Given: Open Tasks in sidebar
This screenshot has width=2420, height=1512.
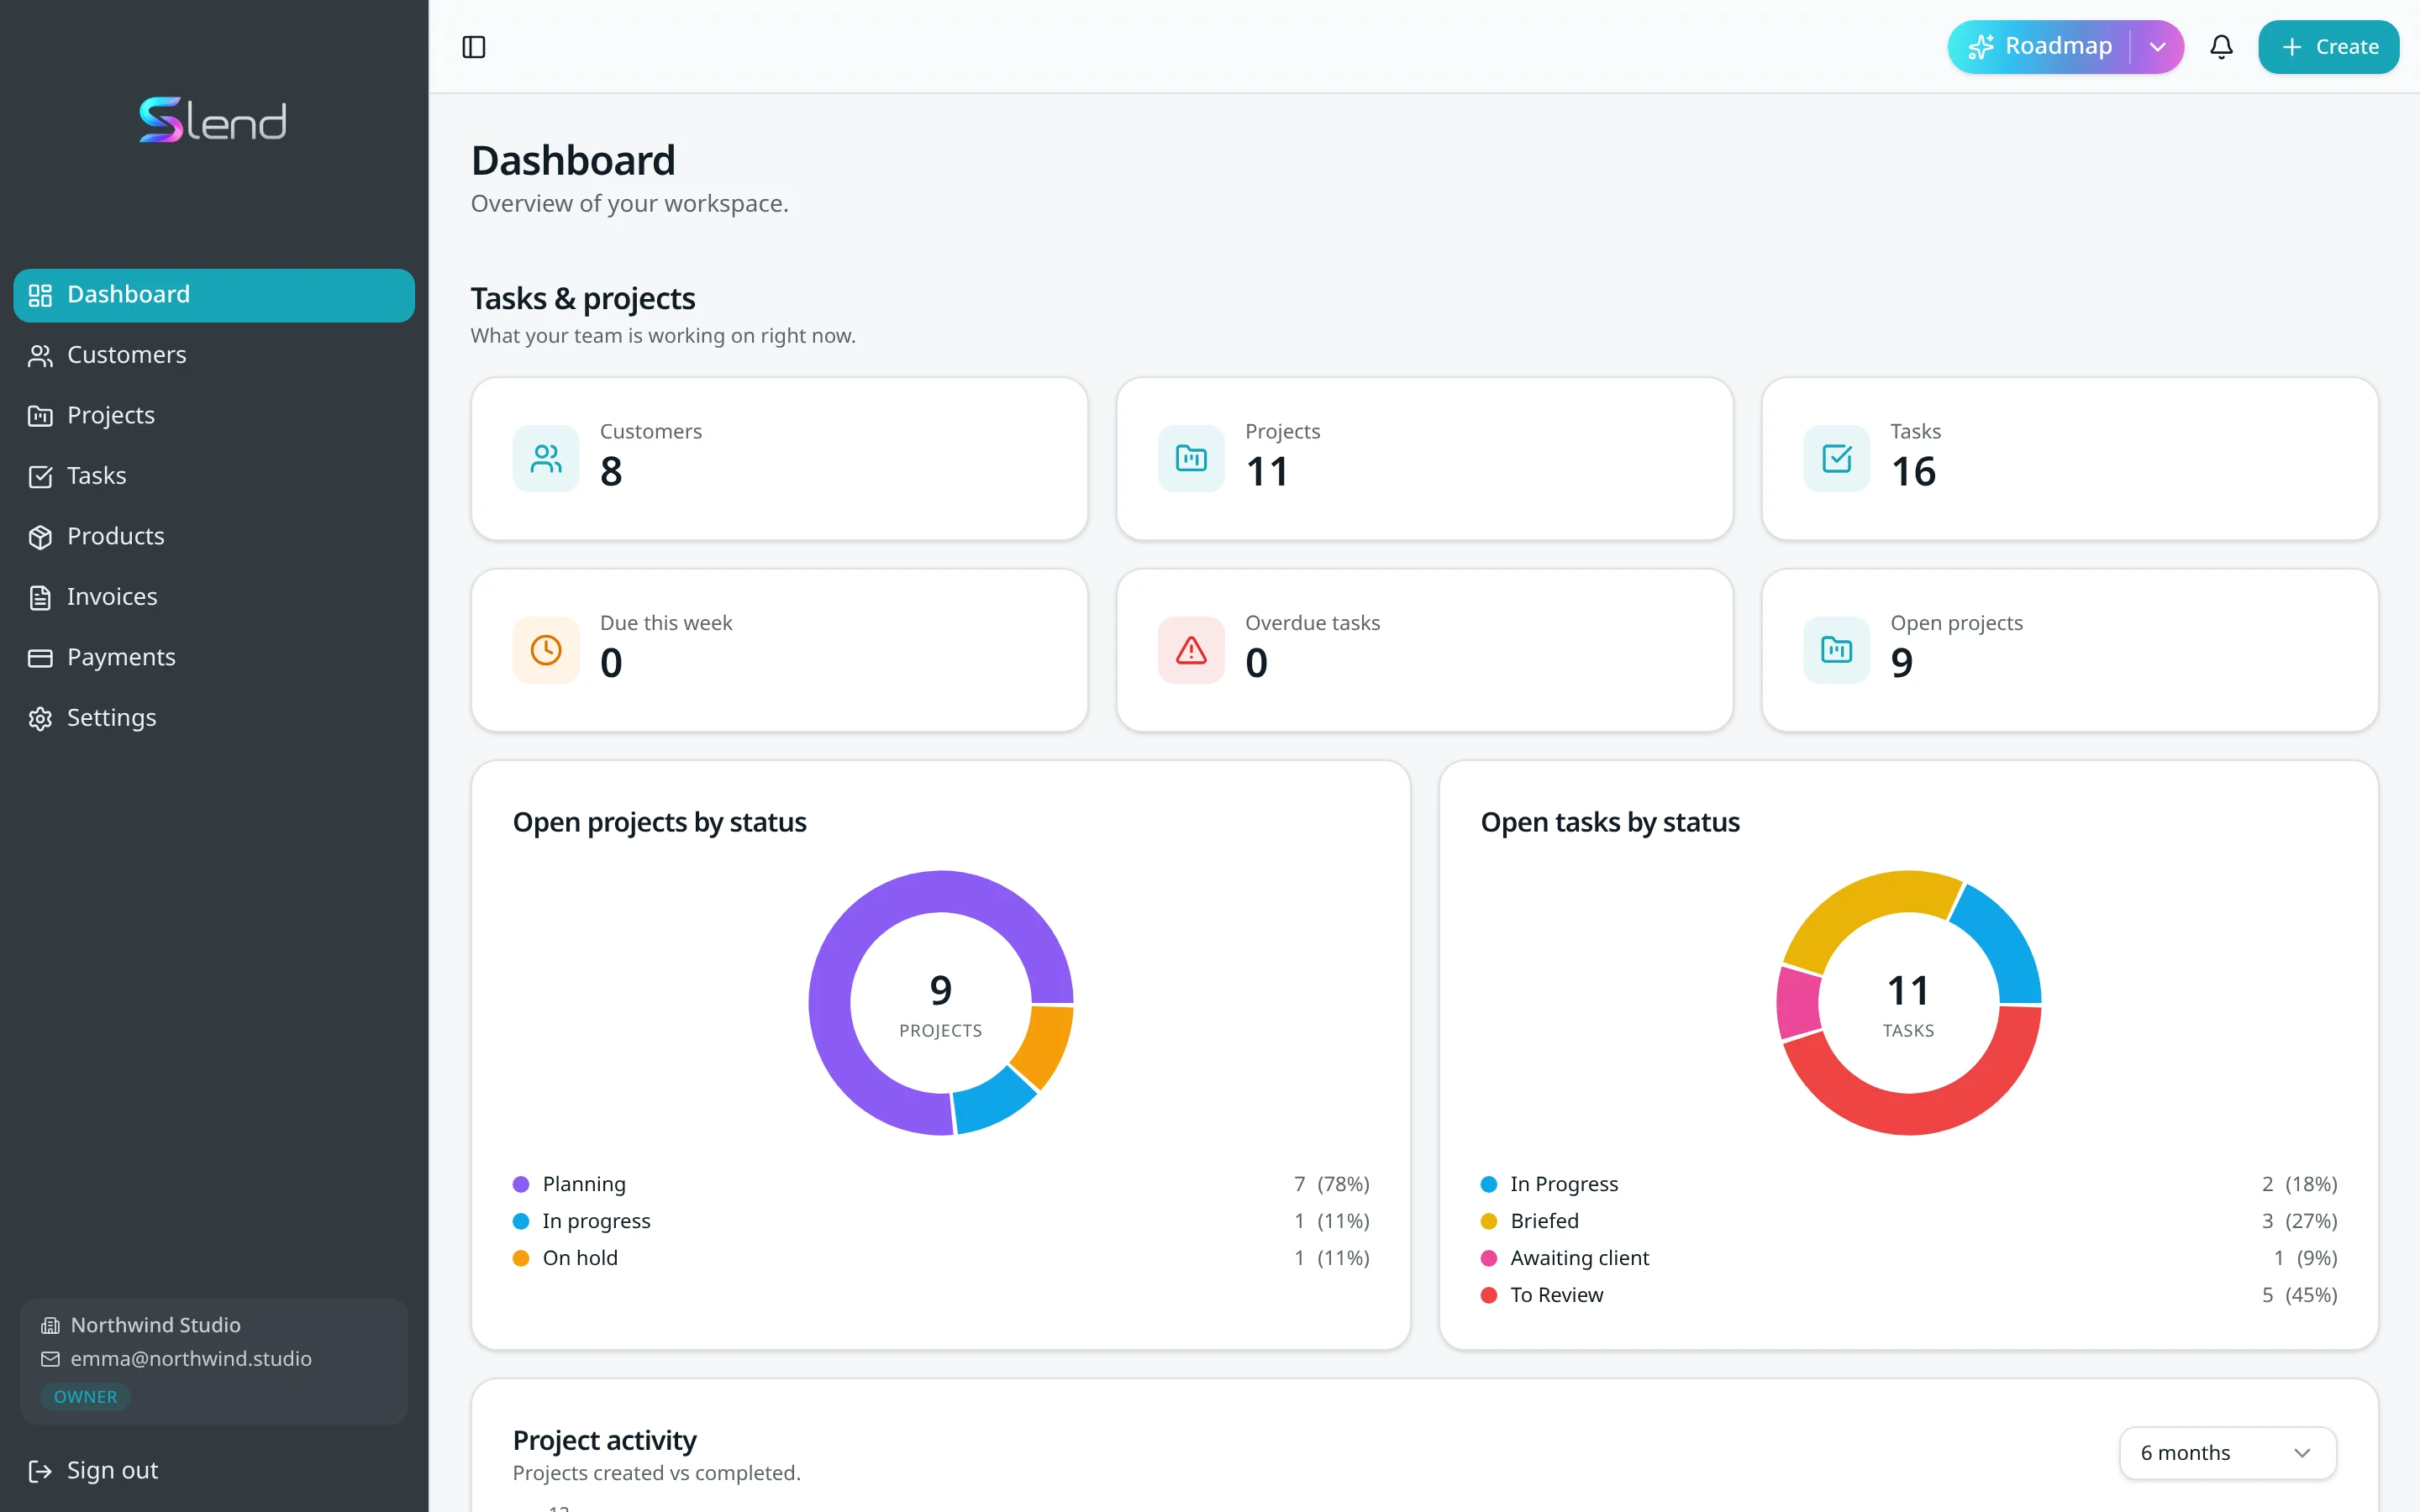Looking at the screenshot, I should tap(214, 476).
